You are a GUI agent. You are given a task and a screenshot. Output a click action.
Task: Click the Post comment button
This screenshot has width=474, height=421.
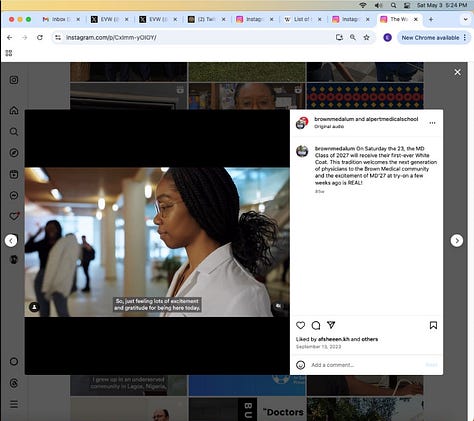pyautogui.click(x=431, y=365)
